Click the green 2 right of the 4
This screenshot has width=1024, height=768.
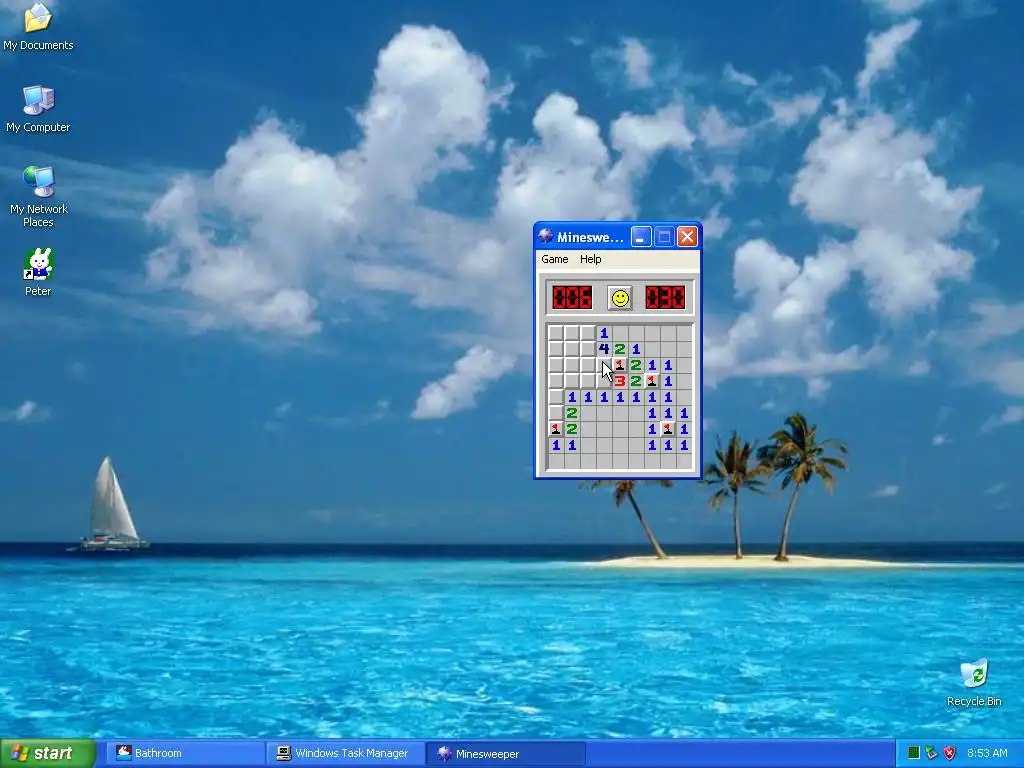pyautogui.click(x=620, y=349)
